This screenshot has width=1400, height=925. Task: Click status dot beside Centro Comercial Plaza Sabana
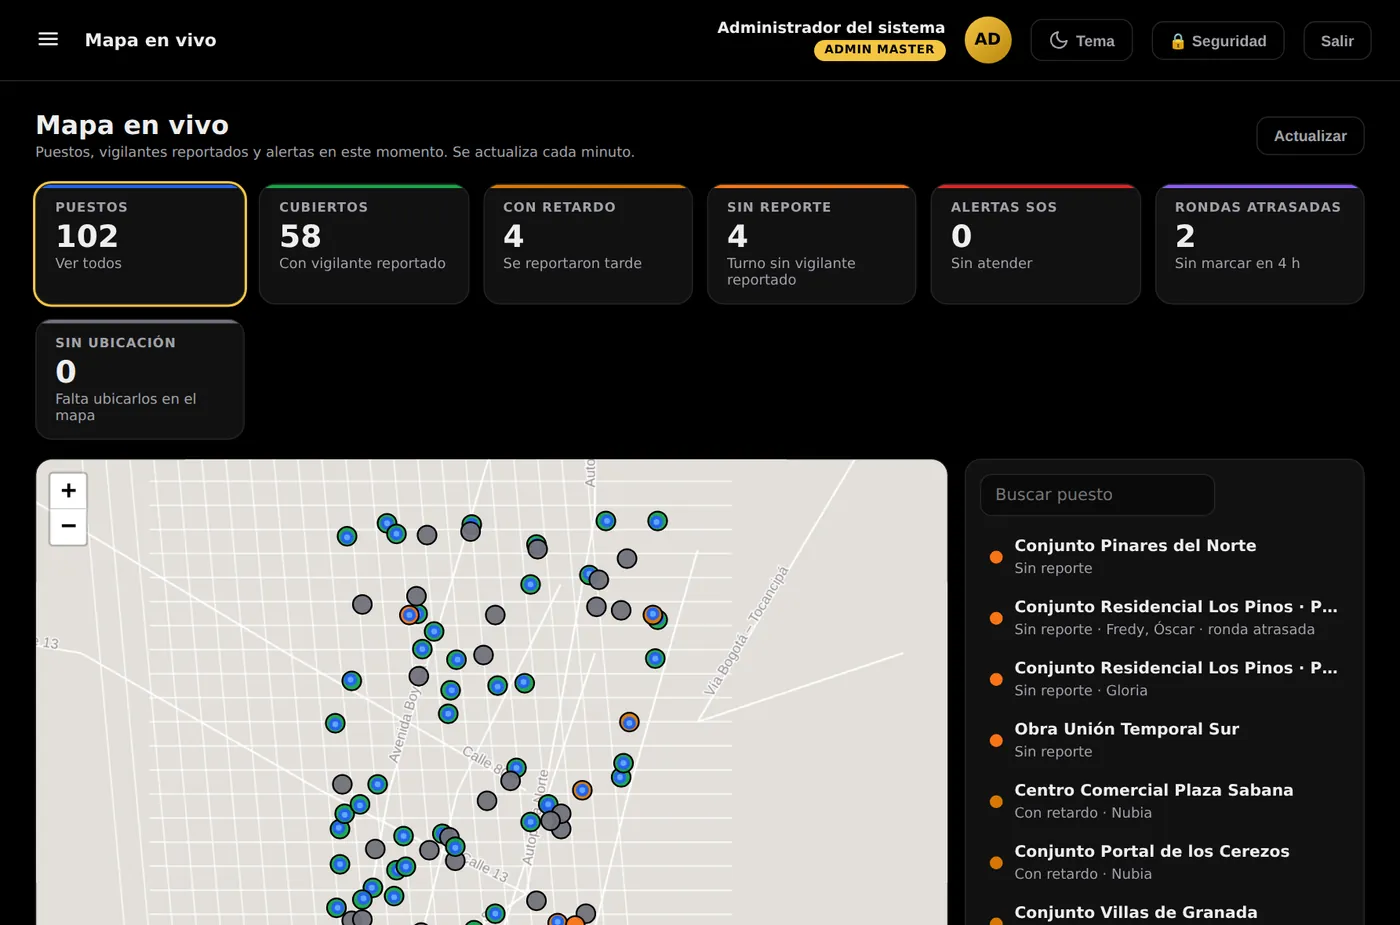[x=996, y=801]
